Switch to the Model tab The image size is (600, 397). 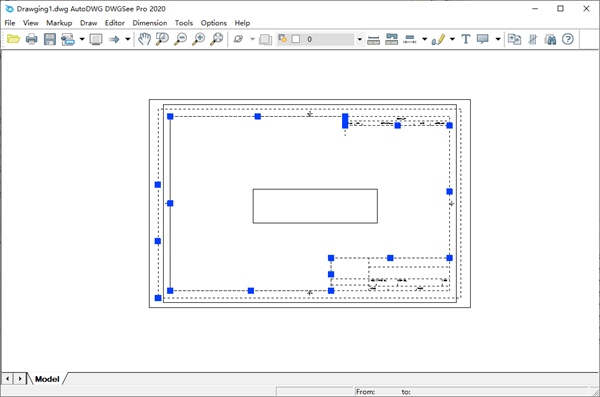[x=47, y=379]
